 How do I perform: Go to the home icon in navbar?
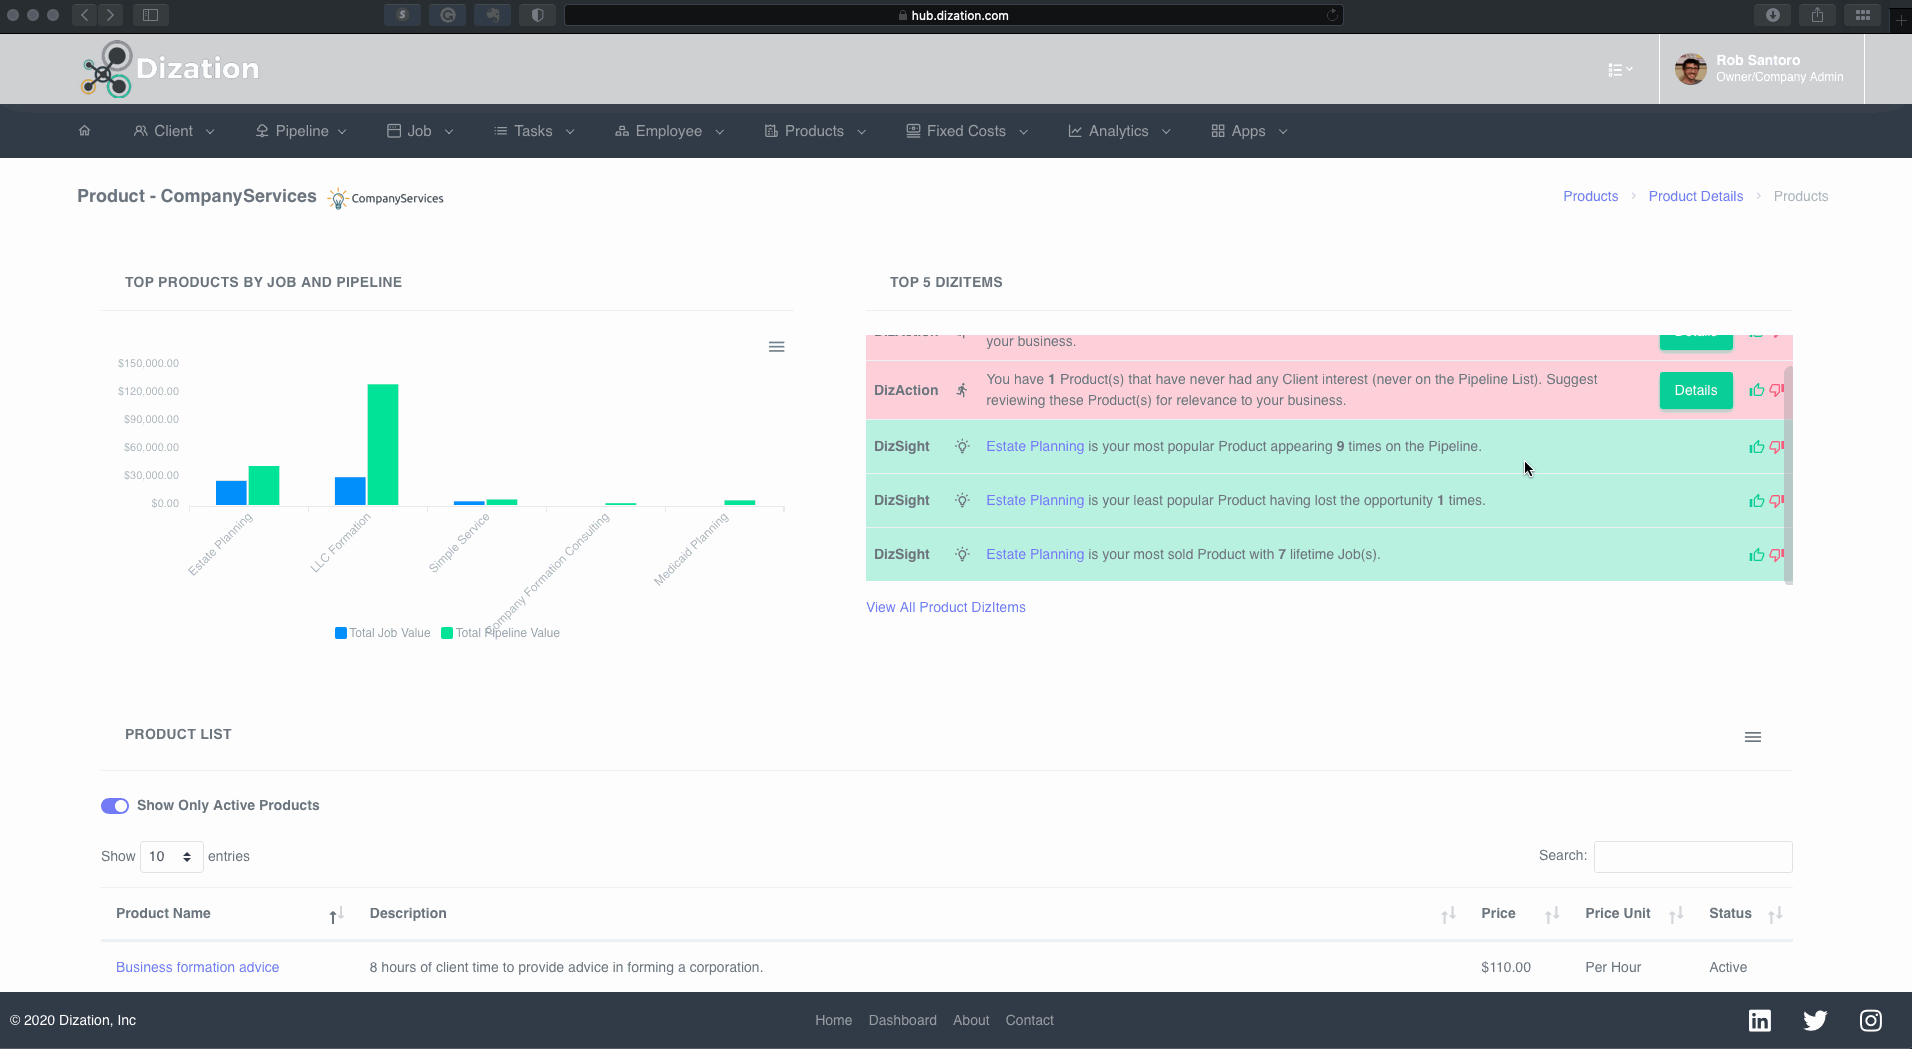point(84,131)
